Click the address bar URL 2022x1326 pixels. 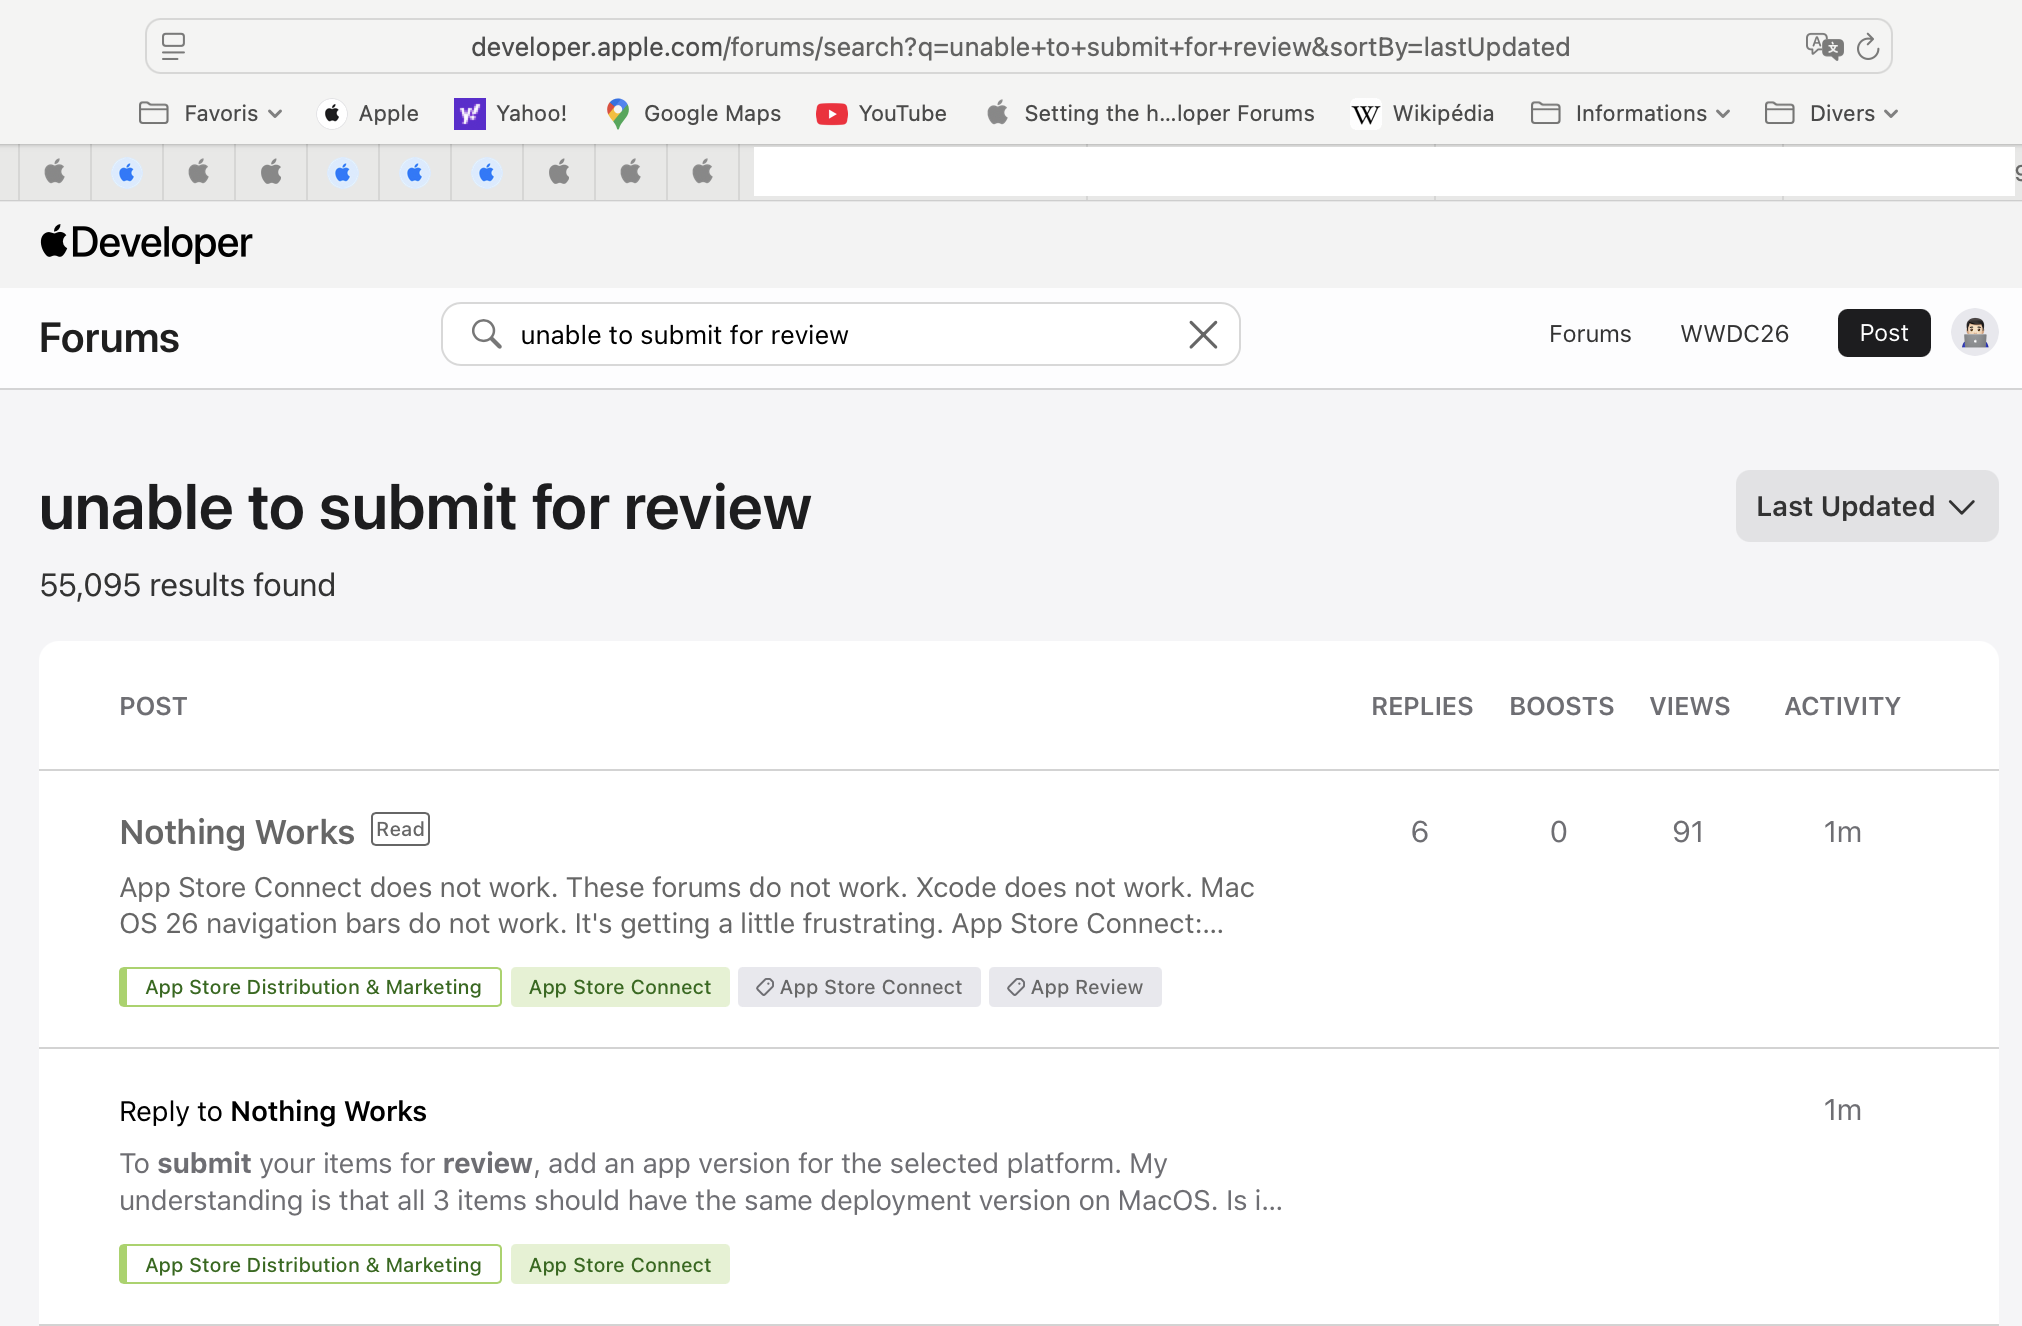(x=1020, y=47)
